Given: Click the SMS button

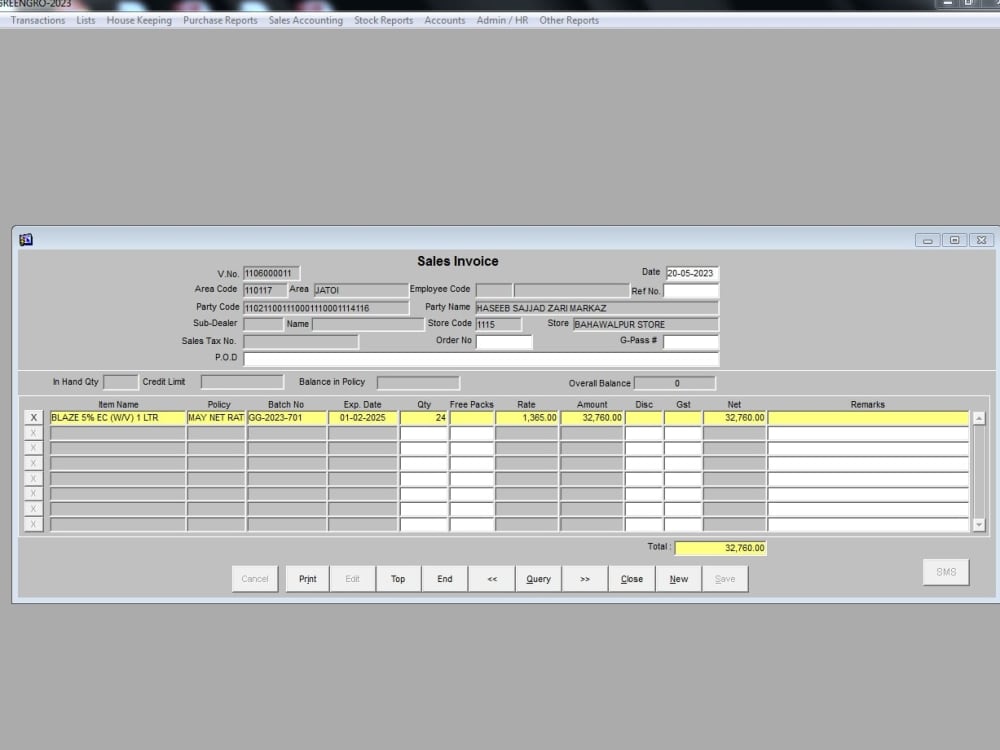Looking at the screenshot, I should [x=945, y=571].
